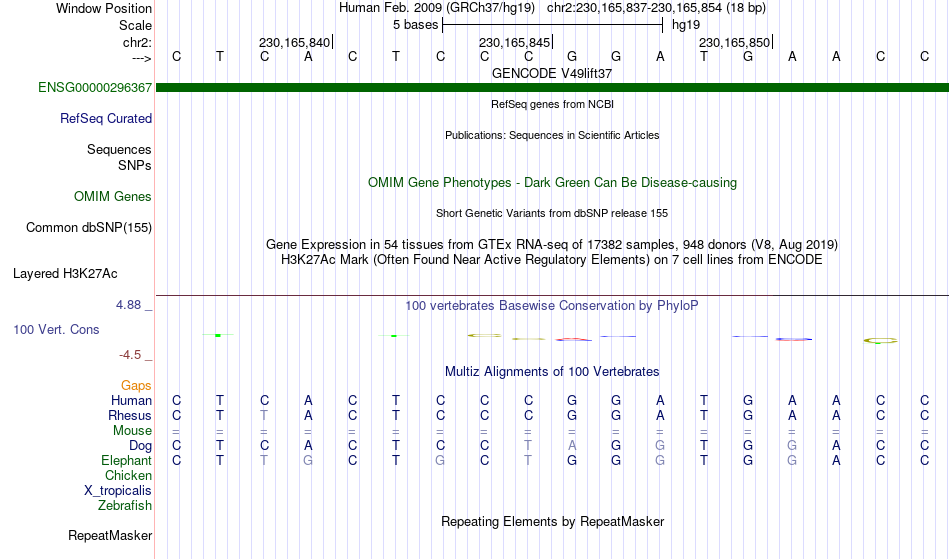Screen dimensions: 950x559
Task: Open the OMIM Genes track label
Action: (x=113, y=197)
